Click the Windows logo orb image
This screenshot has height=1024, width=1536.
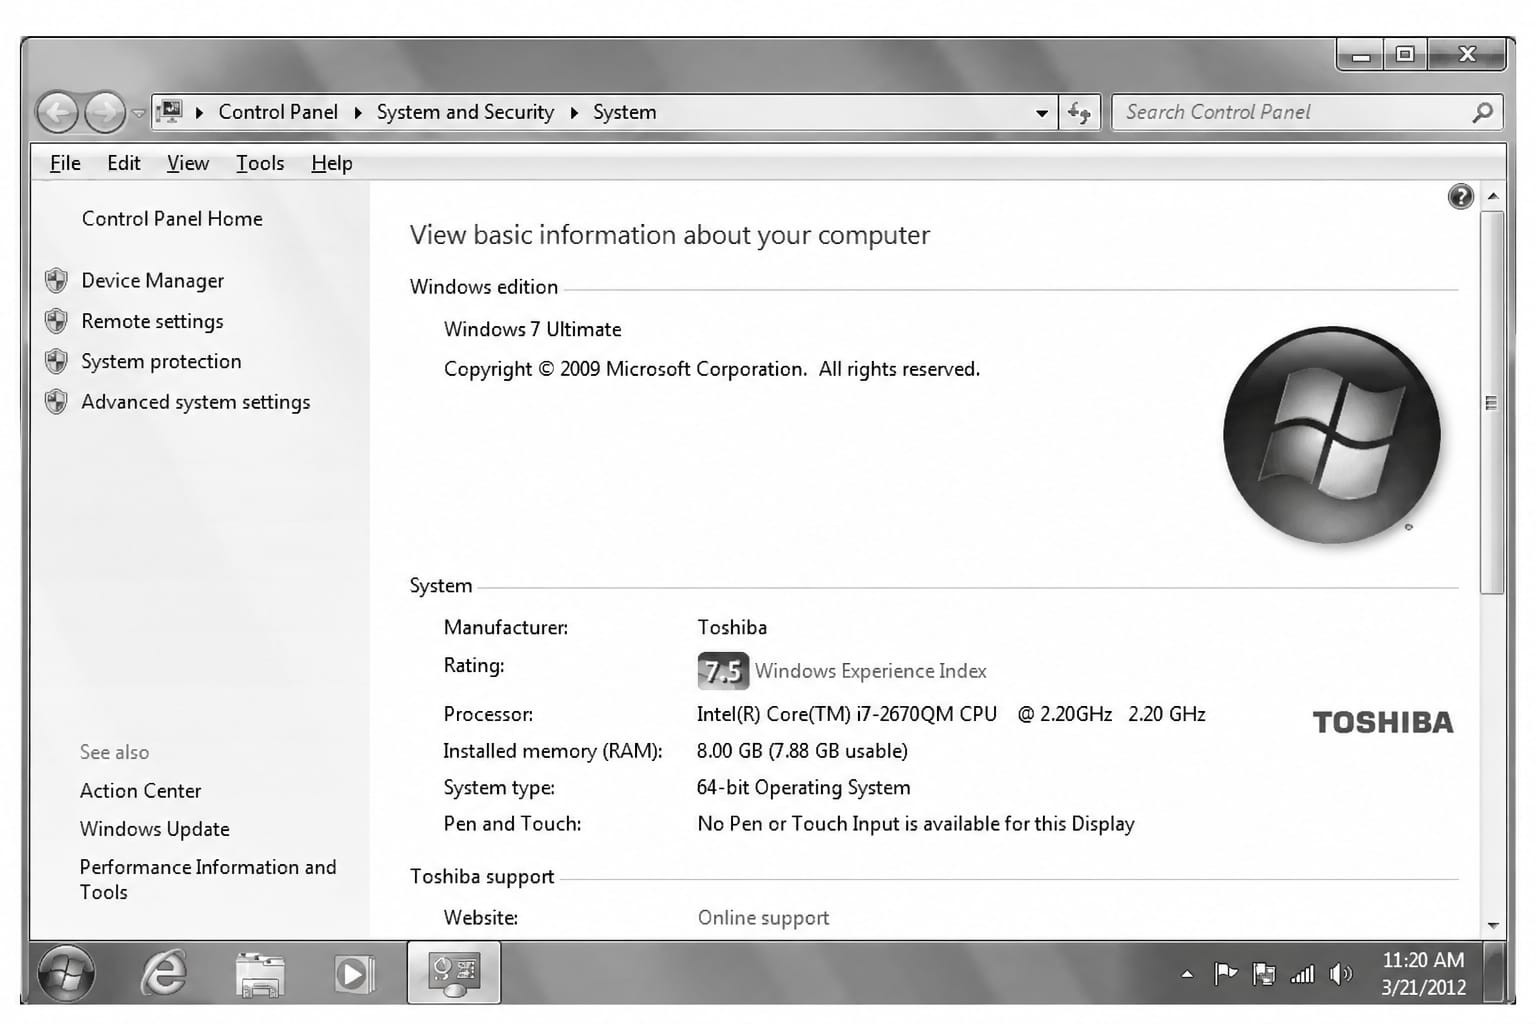click(x=1332, y=435)
